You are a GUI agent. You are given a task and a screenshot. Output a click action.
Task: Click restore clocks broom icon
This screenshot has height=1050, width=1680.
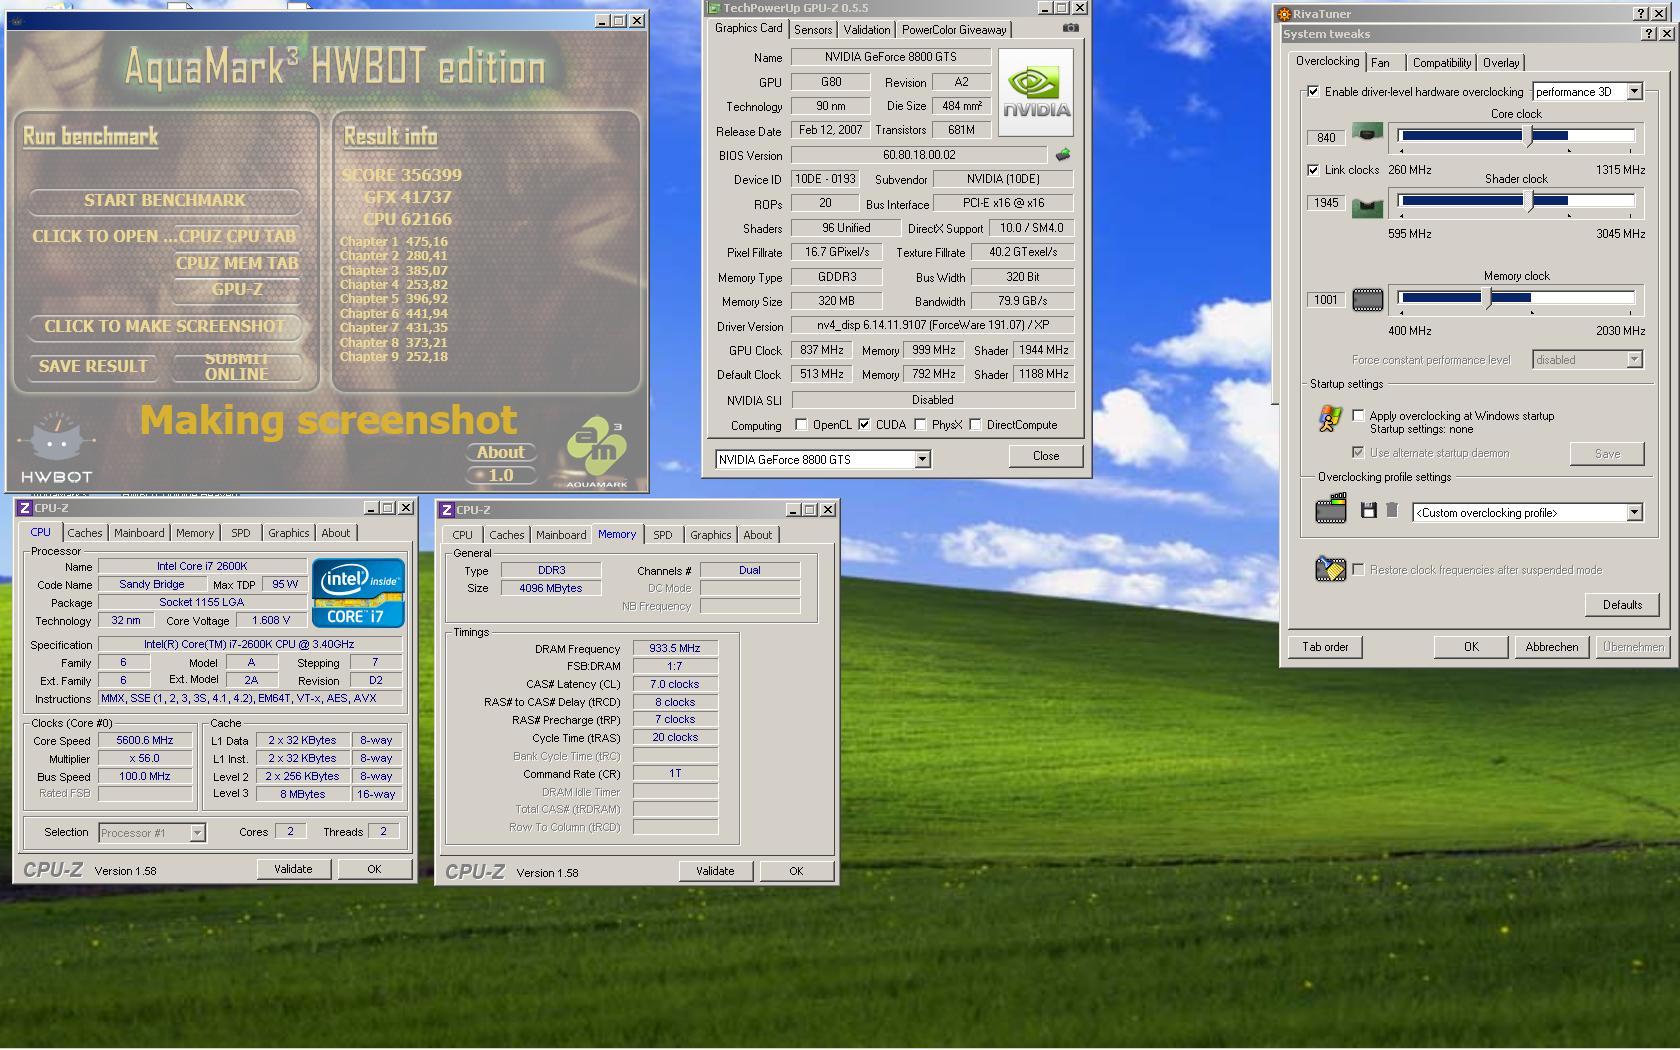1330,568
